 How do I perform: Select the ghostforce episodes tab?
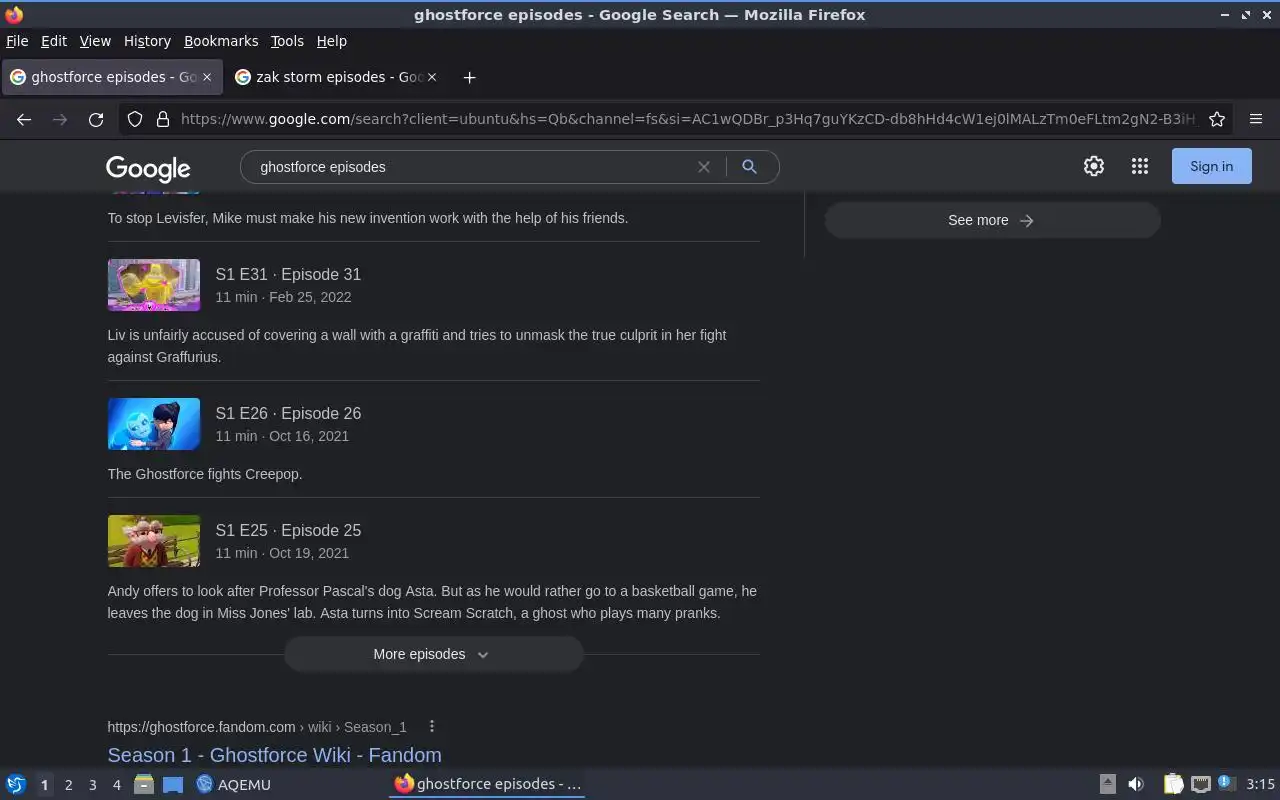click(111, 77)
